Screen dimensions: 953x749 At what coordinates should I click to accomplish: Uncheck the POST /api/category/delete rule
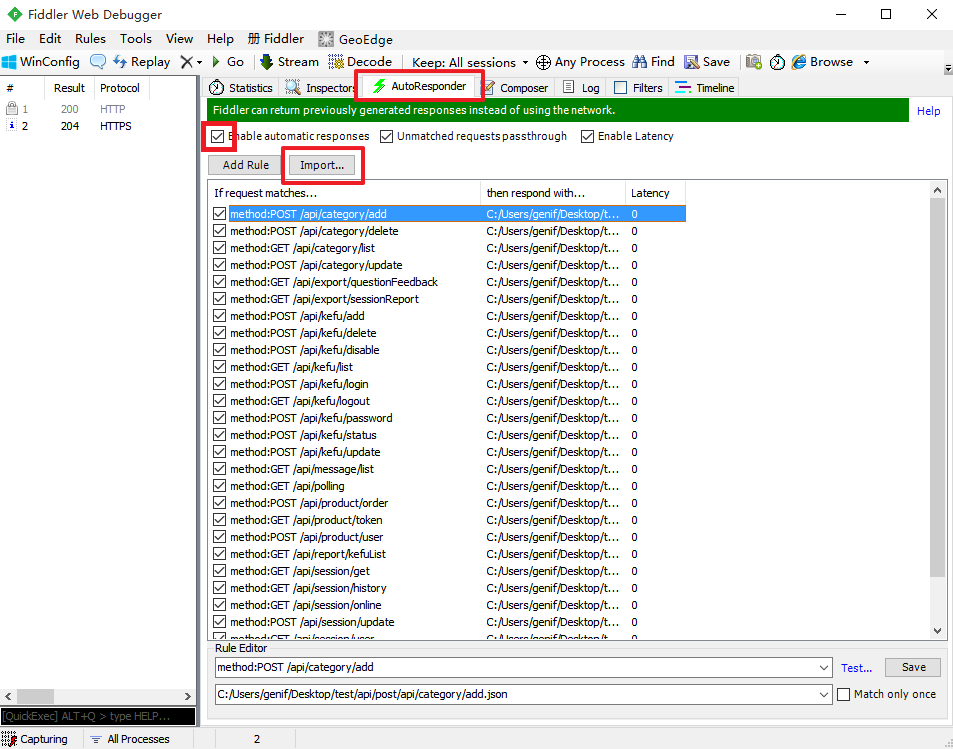pyautogui.click(x=219, y=231)
